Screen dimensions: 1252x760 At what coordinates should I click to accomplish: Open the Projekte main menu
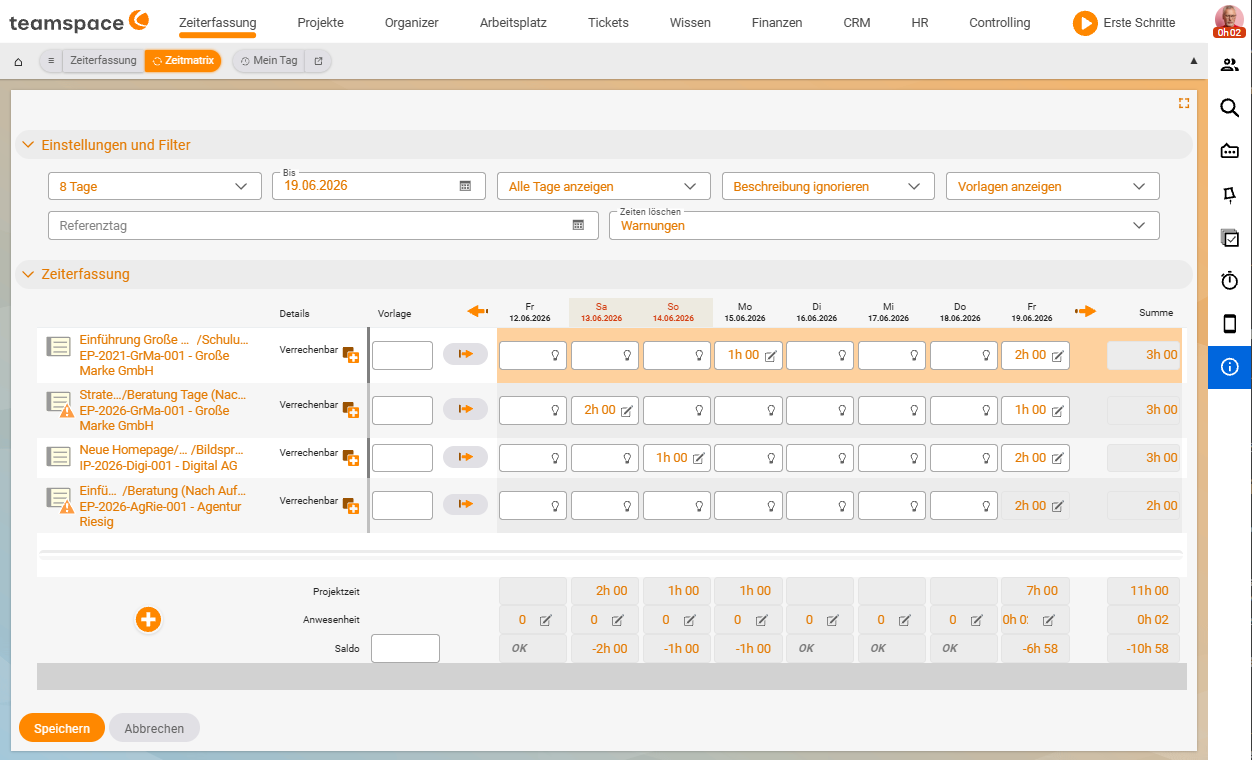coord(320,22)
